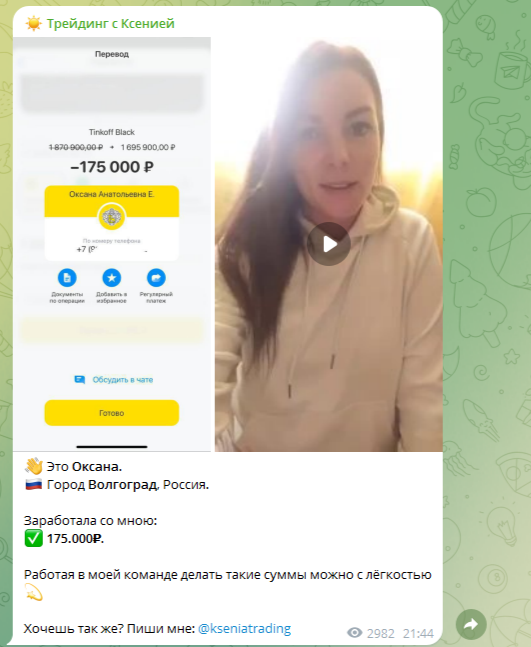Click Обсудить в чате link
Image resolution: width=531 pixels, height=647 pixels.
pyautogui.click(x=123, y=380)
